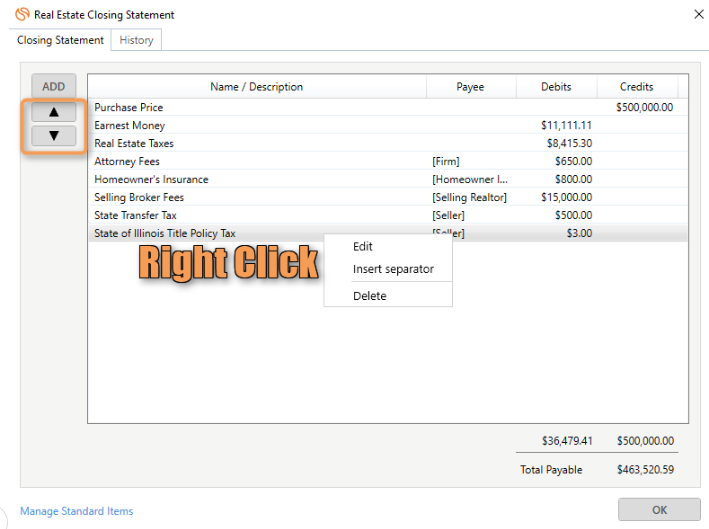Screen dimensions: 709x529
Task: Select the Attorney Fees row
Action: (x=127, y=162)
